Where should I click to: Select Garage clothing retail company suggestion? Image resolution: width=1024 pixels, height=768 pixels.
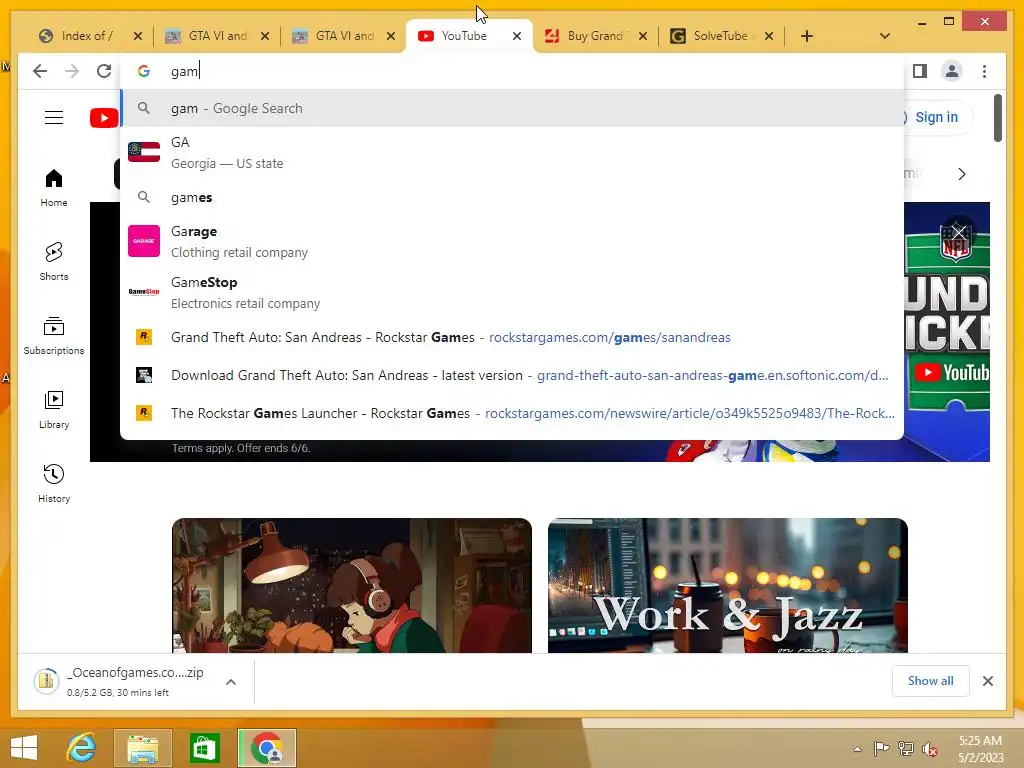pyautogui.click(x=512, y=241)
